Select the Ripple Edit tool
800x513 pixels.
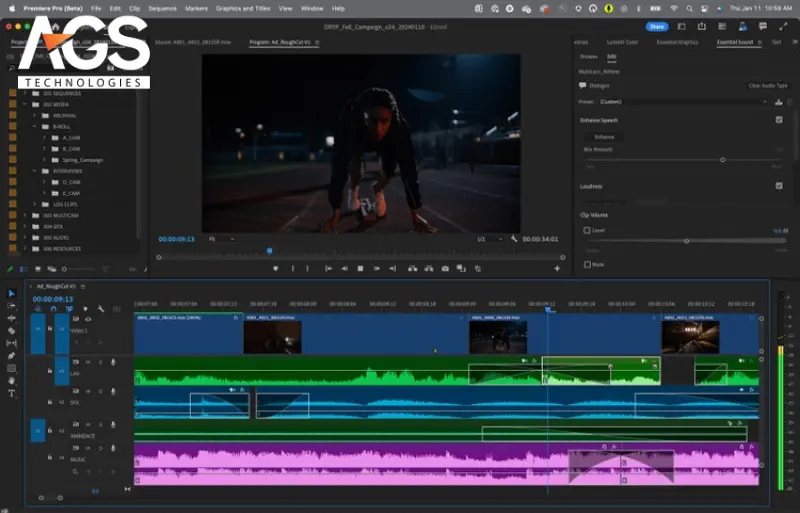click(12, 318)
